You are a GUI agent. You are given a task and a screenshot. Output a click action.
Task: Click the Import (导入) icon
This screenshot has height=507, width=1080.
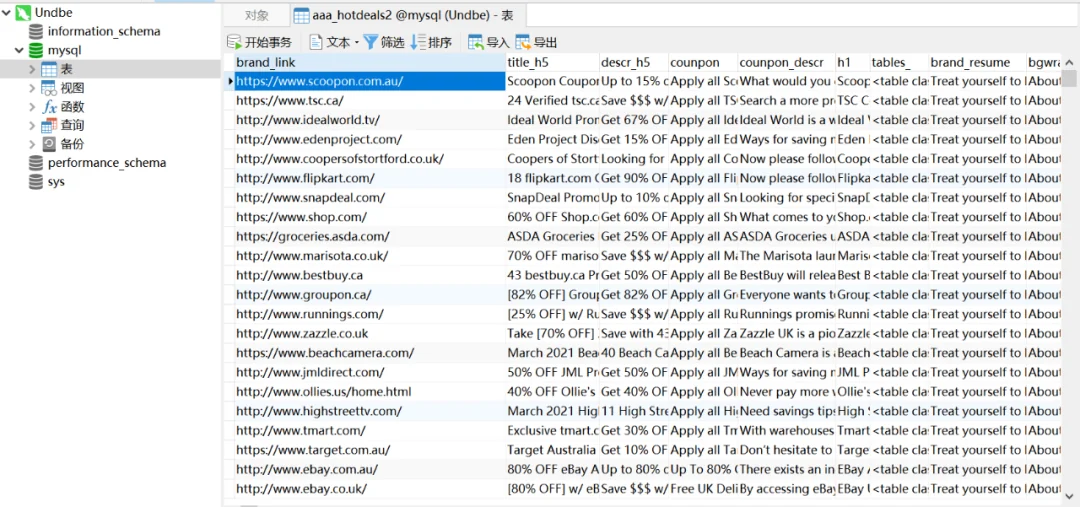point(476,42)
